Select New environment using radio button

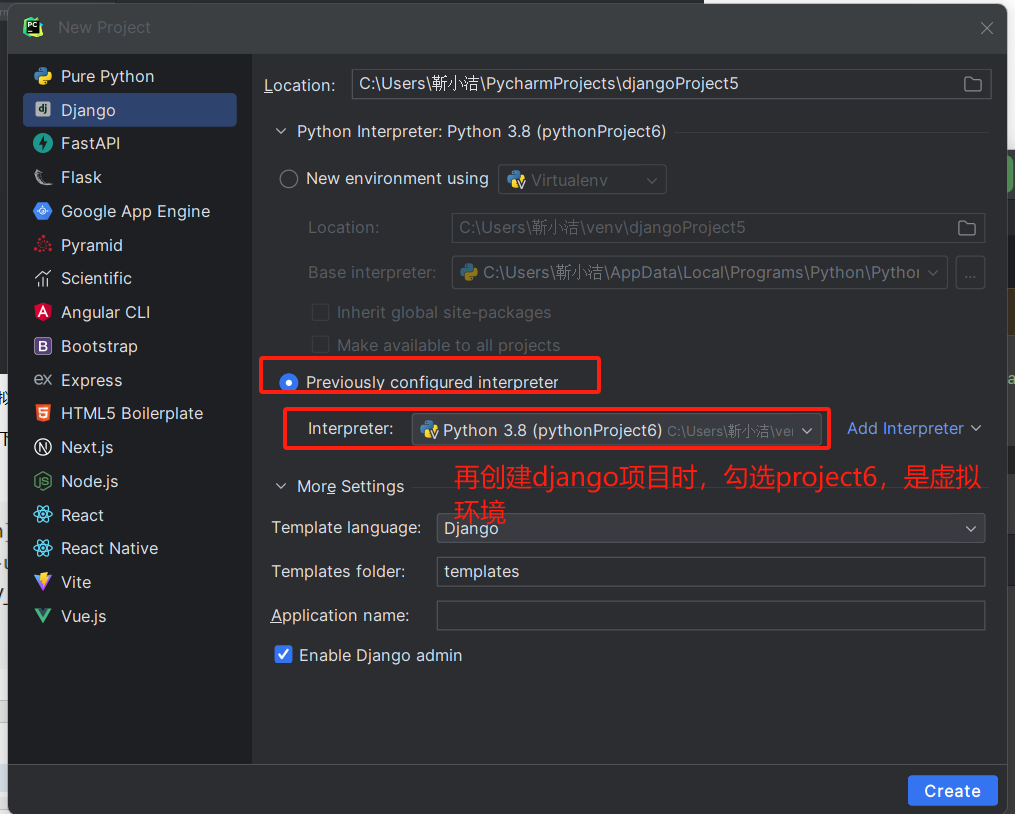[289, 179]
